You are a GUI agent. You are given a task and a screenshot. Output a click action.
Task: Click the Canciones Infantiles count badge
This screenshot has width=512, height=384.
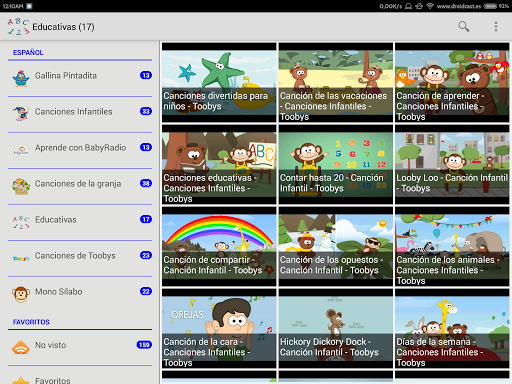pyautogui.click(x=146, y=111)
